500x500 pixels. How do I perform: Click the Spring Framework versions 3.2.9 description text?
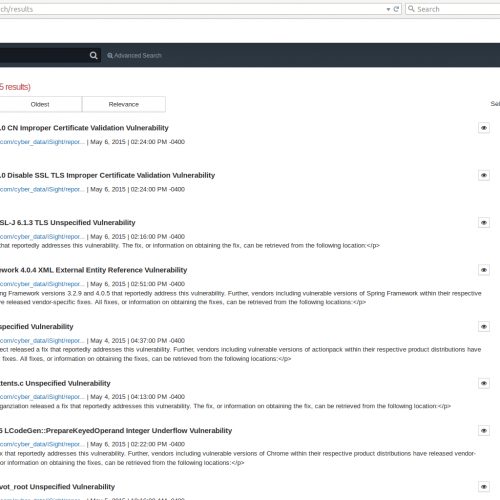tap(241, 298)
